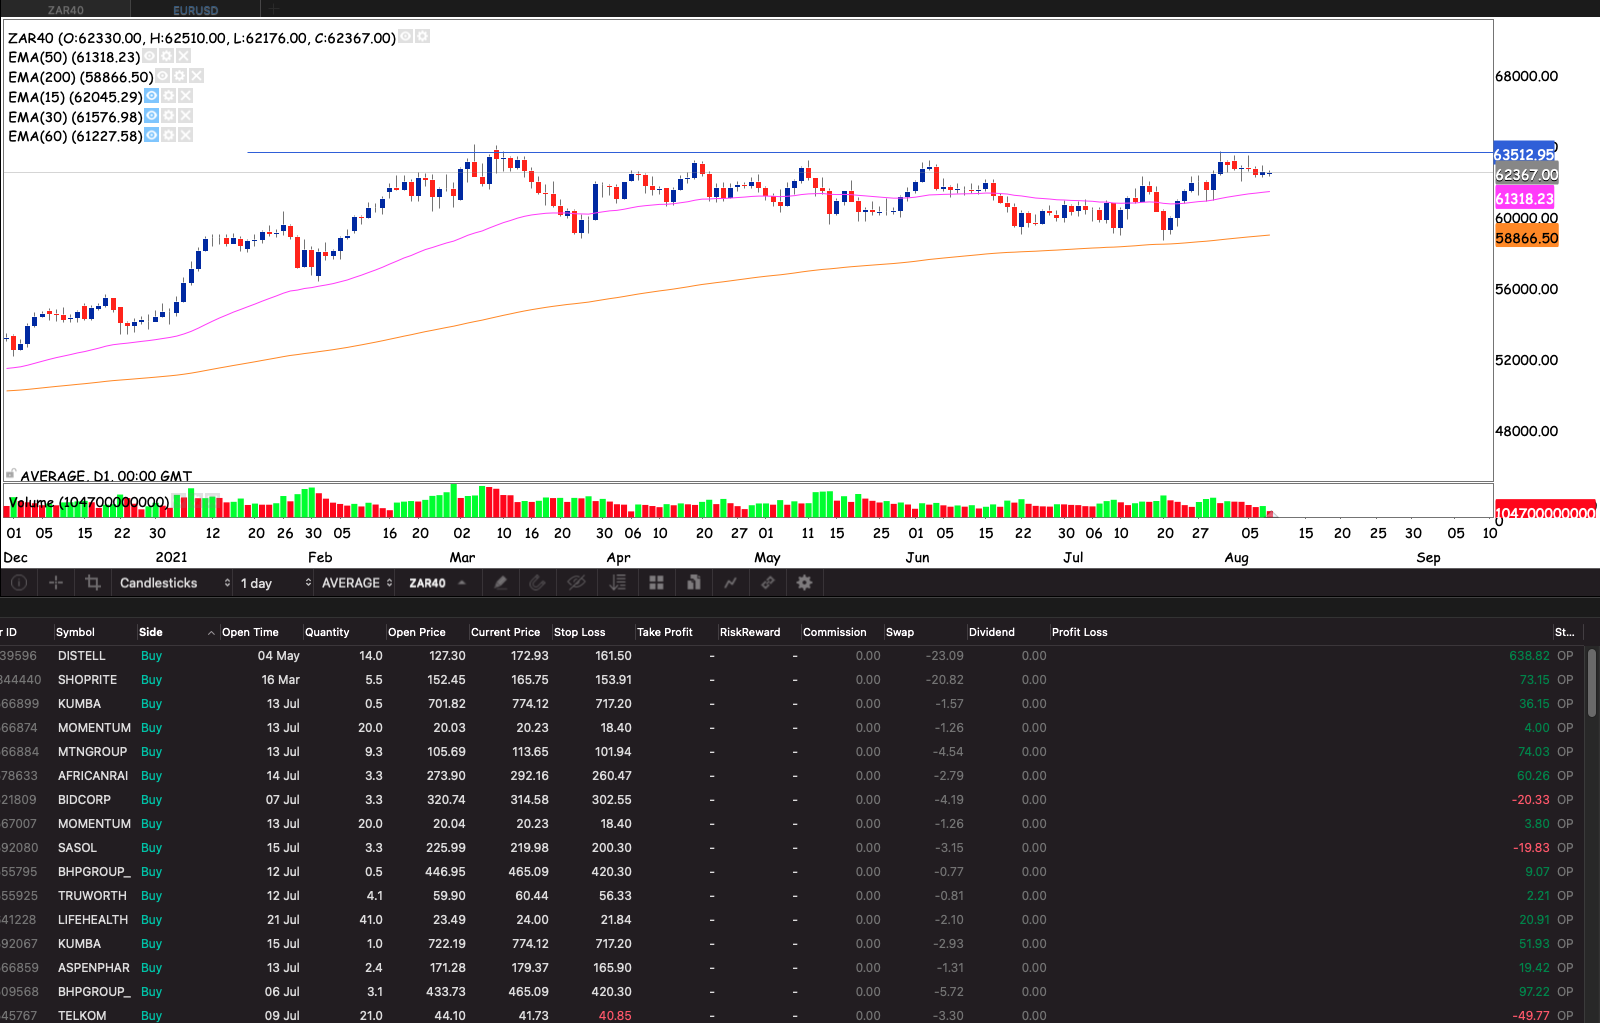Click the Profit Loss column header
The width and height of the screenshot is (1600, 1023).
click(1079, 632)
